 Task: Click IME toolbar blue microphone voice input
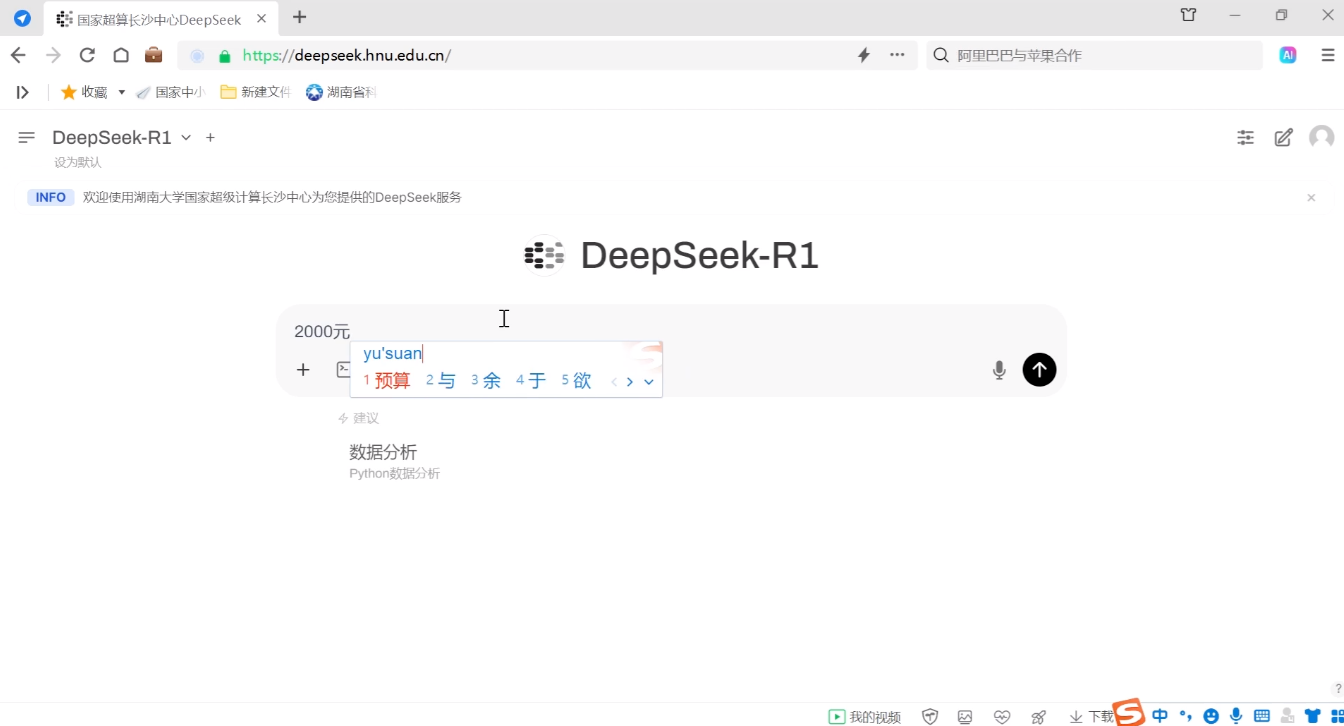pos(1237,716)
